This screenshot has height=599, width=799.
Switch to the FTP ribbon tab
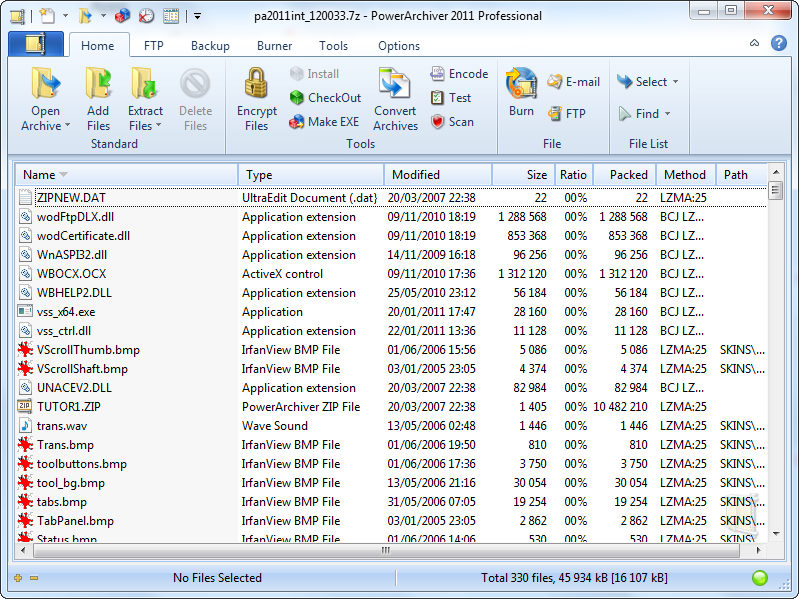[x=153, y=46]
